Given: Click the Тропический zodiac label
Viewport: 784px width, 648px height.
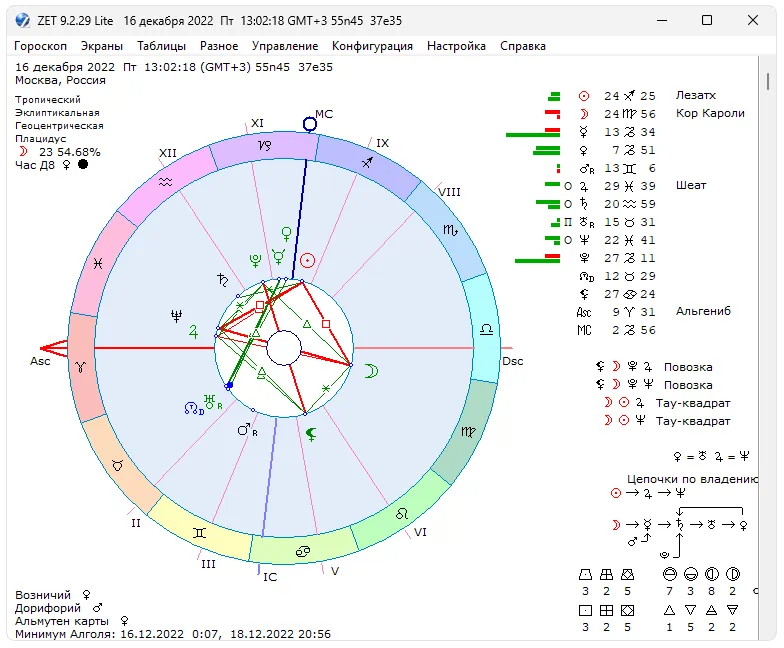Looking at the screenshot, I should pos(48,100).
